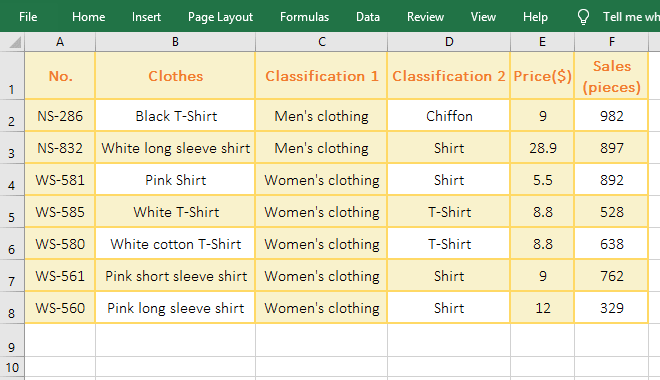Select Men's clothing cell in row 3

(322, 148)
